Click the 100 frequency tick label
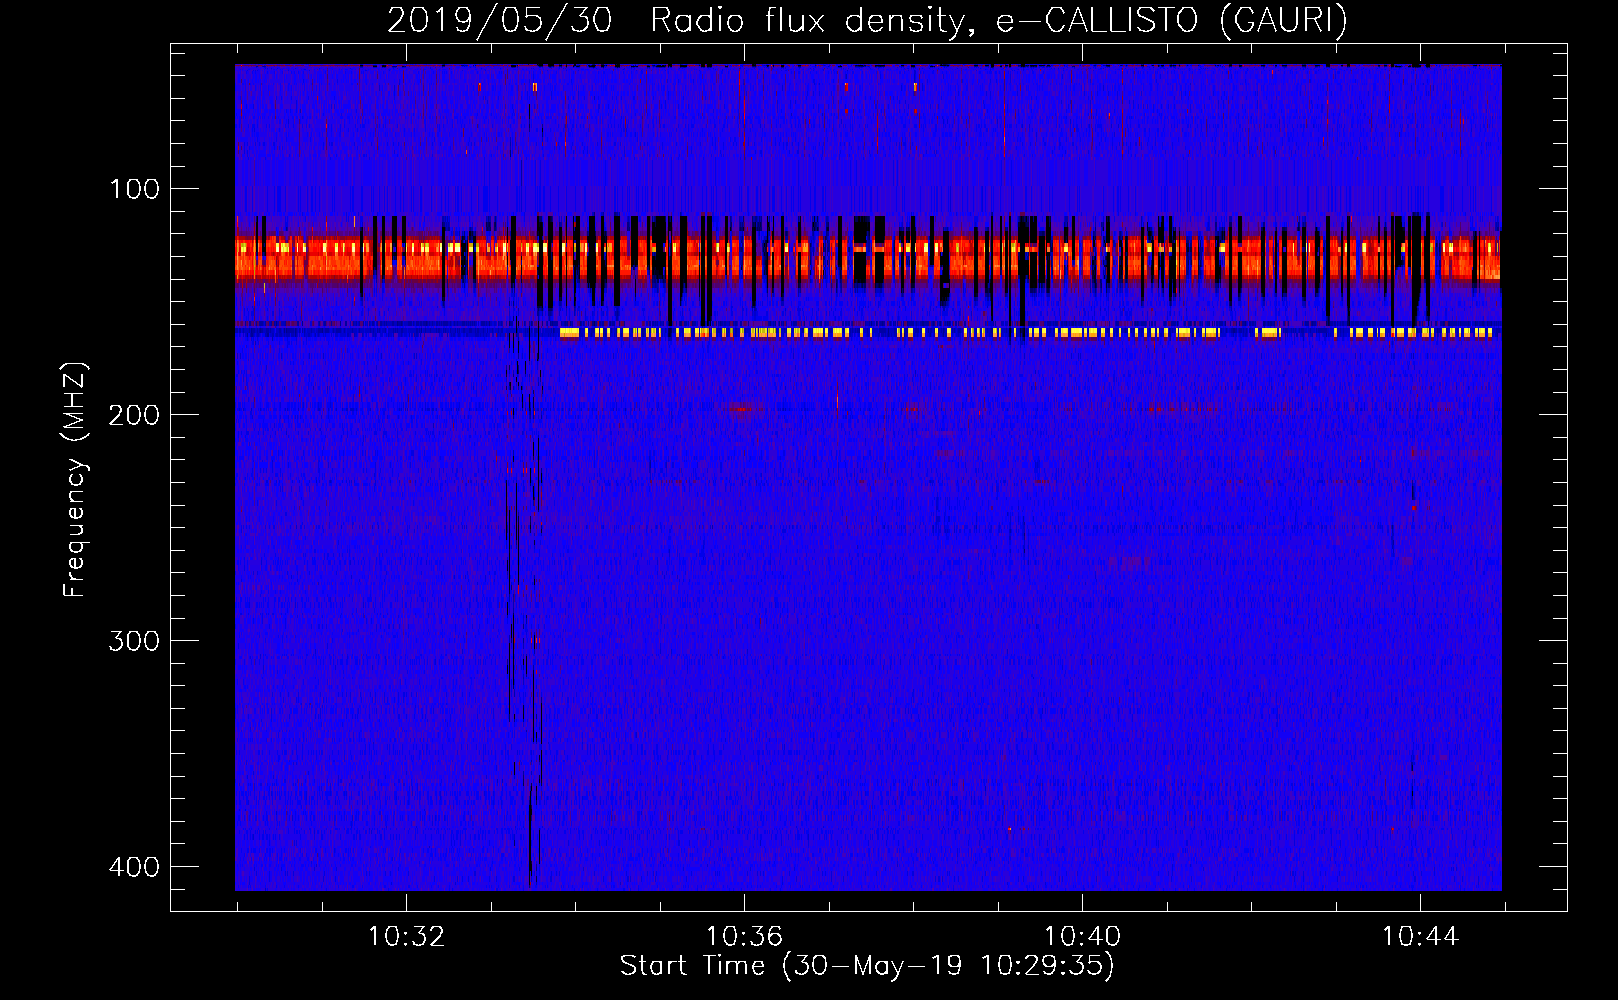 (134, 189)
